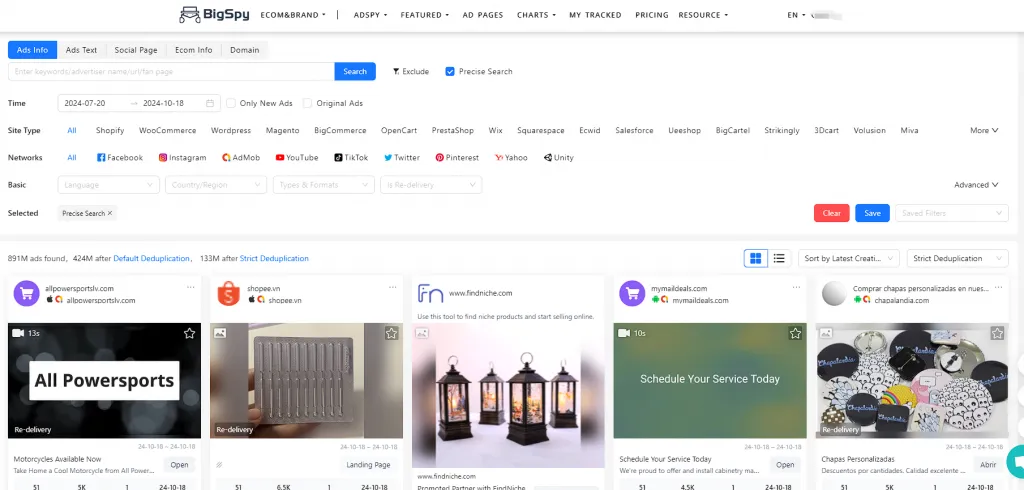
Task: Toggle the Precise Search checkbox
Action: 450,72
